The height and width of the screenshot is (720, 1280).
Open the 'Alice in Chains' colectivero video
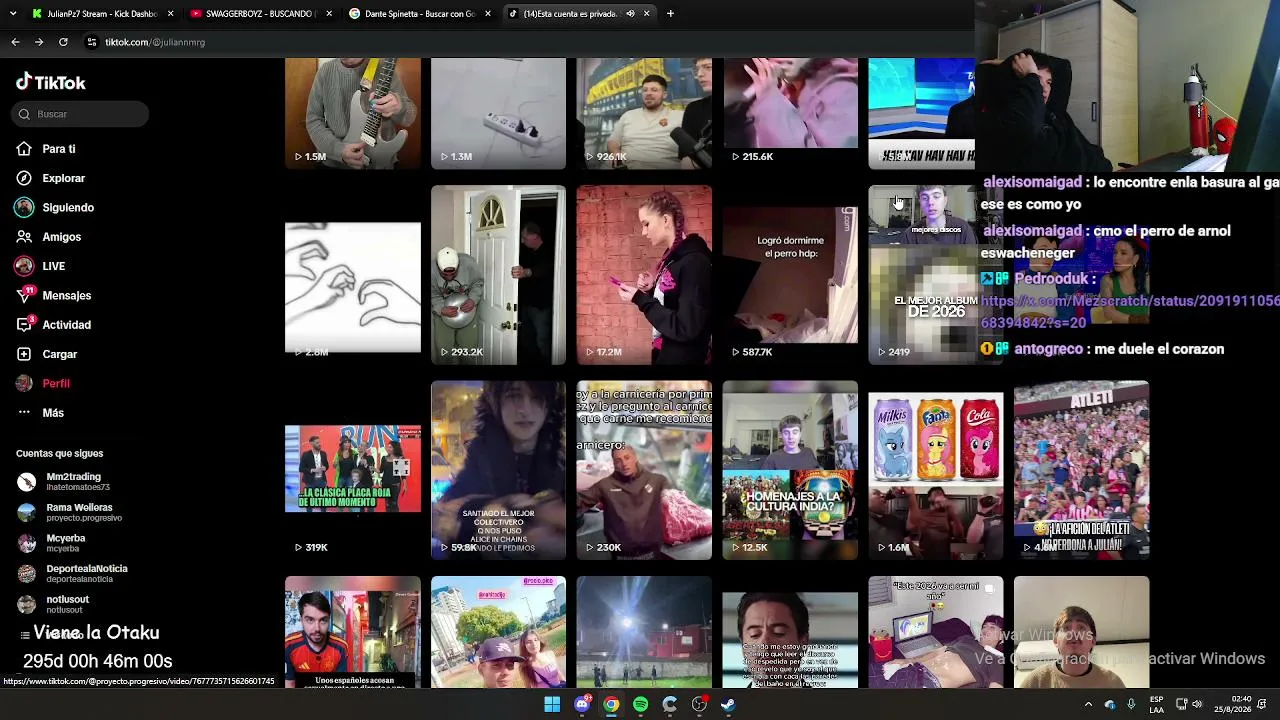(498, 470)
